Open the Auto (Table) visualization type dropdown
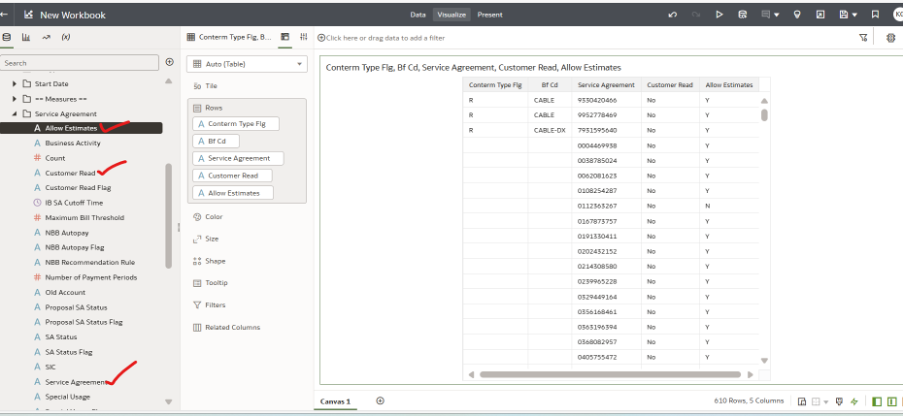The height and width of the screenshot is (416, 904). point(246,63)
